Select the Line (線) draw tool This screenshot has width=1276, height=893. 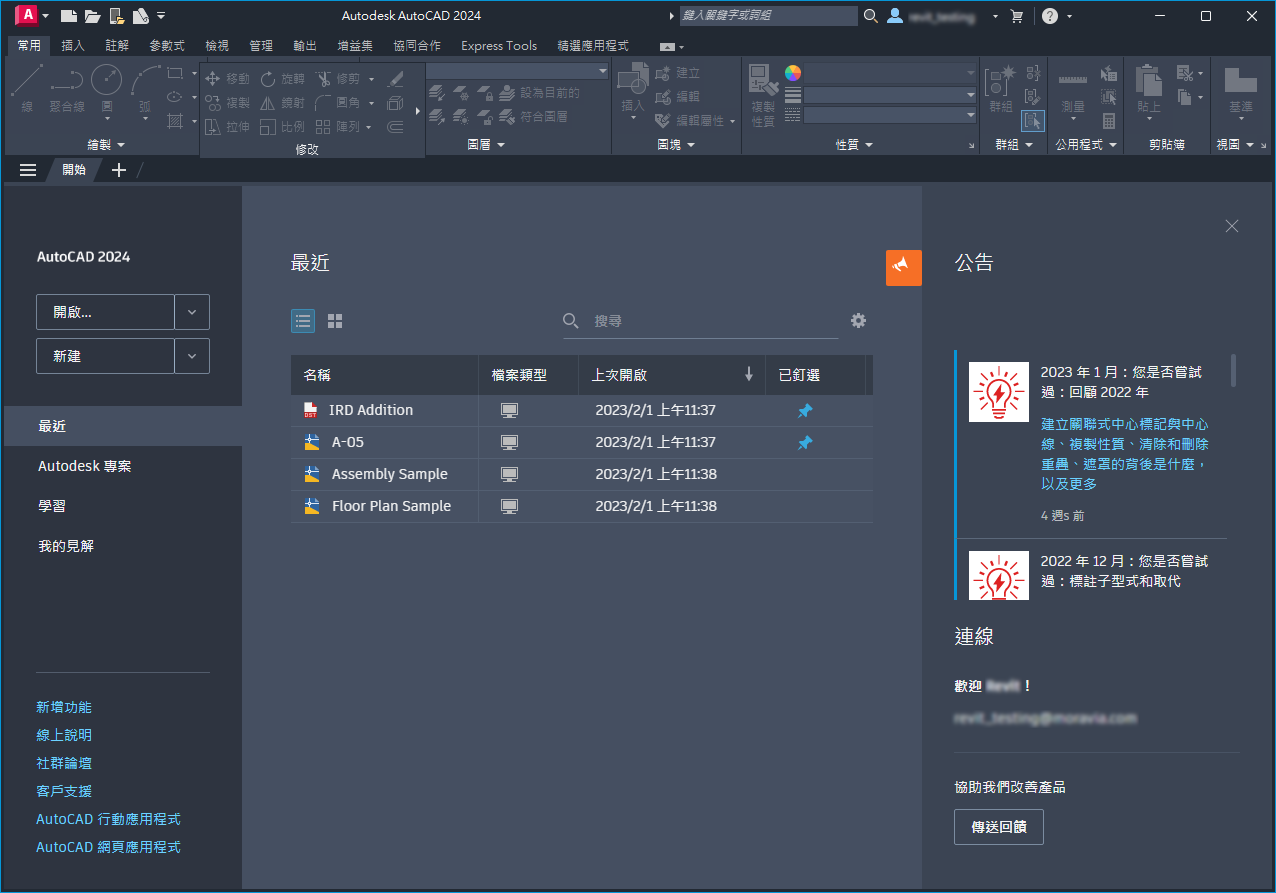(26, 88)
